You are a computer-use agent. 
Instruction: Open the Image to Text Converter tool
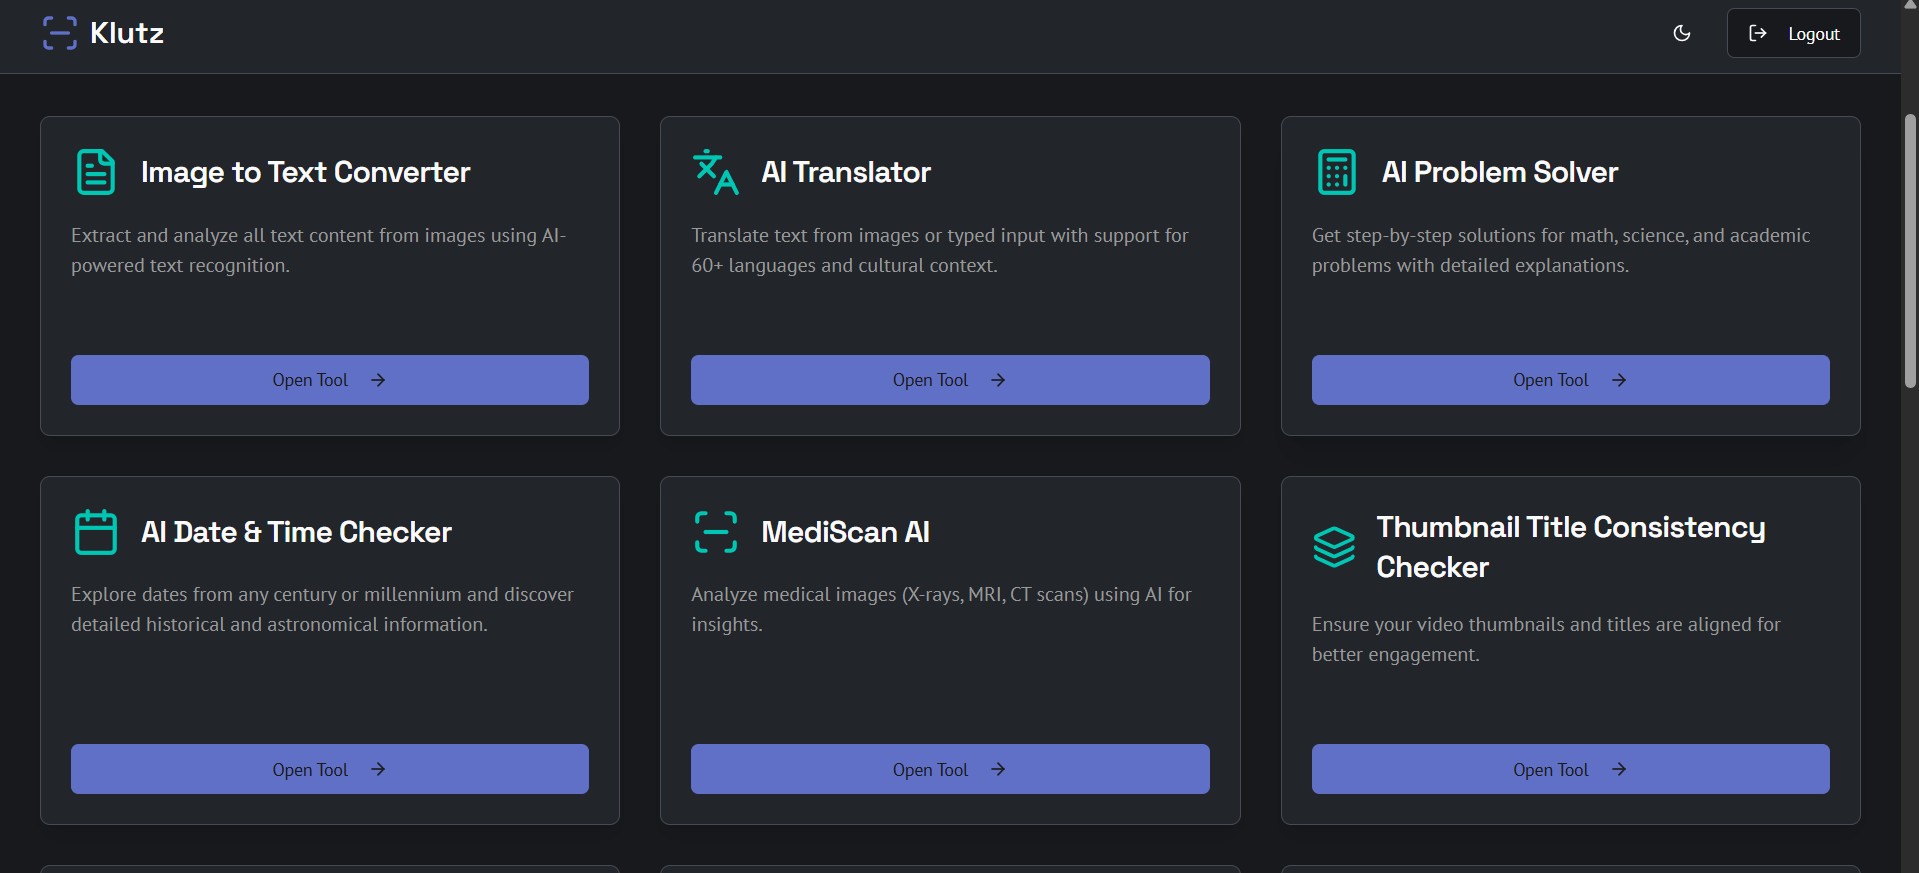click(330, 380)
